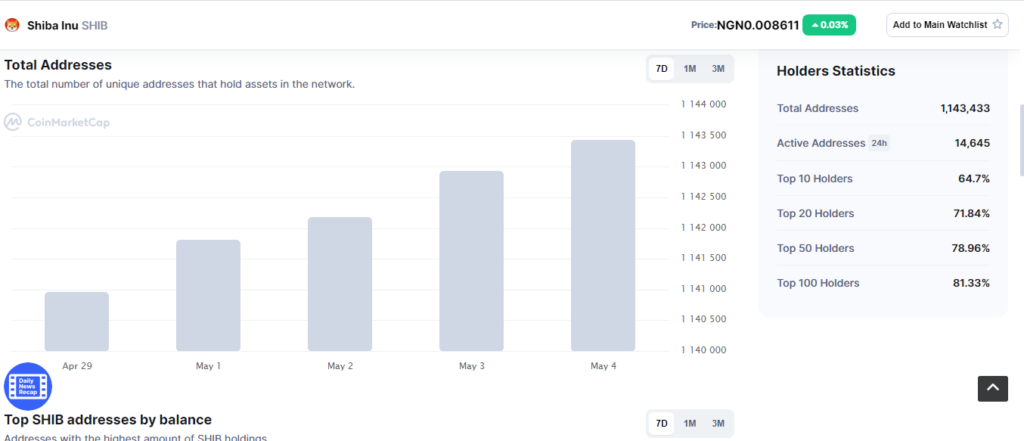Click the price NGN0.008611 value
This screenshot has width=1024, height=441.
[x=758, y=25]
